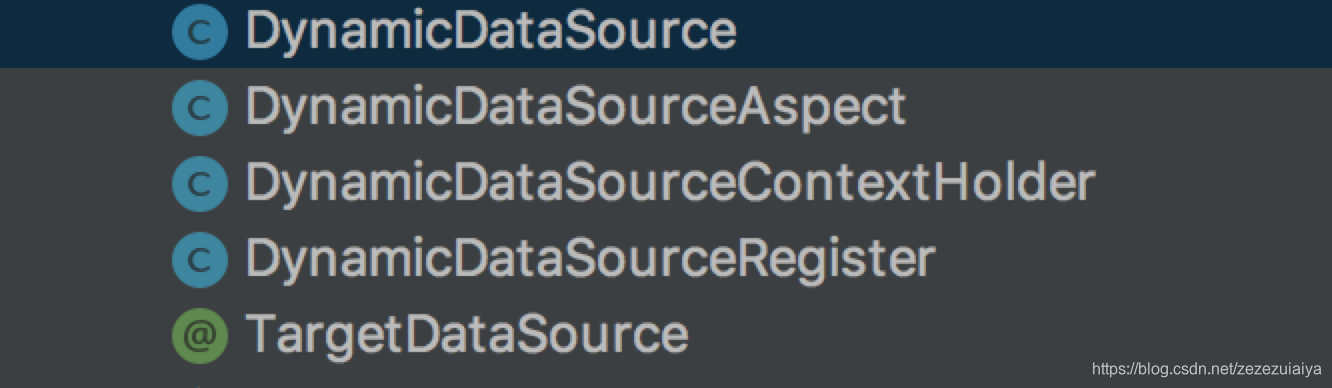1332x388 pixels.
Task: Click indentation space left of ContextHolder row icon
Action: pyautogui.click(x=85, y=183)
